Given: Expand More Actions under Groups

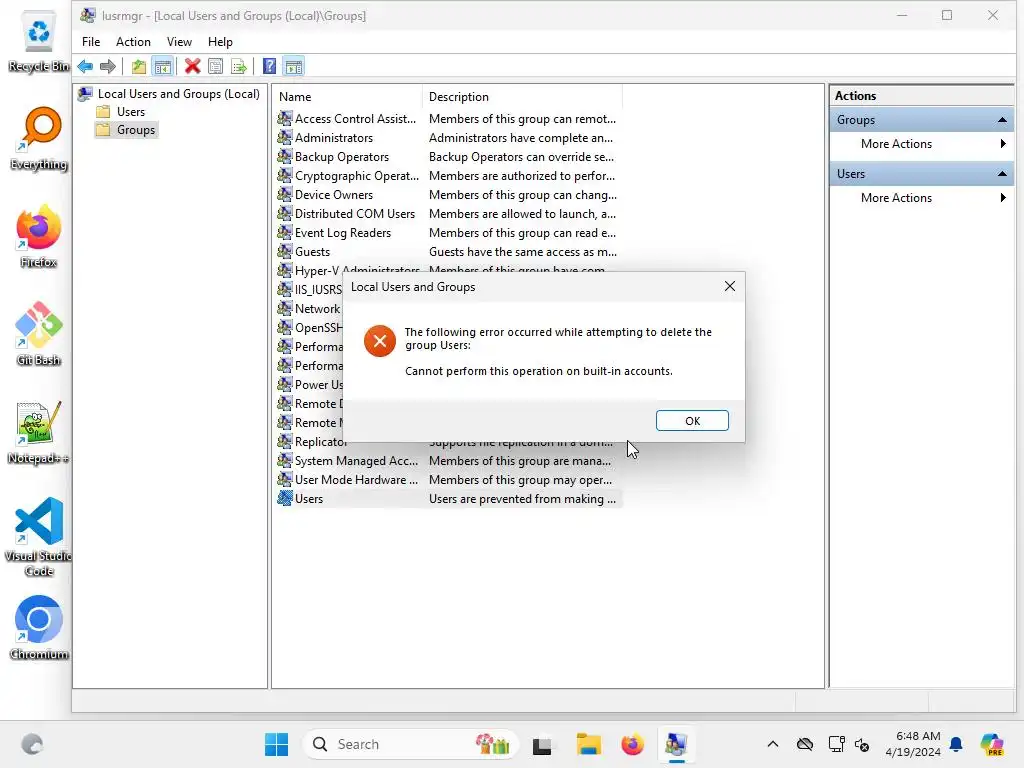Looking at the screenshot, I should click(x=921, y=144).
